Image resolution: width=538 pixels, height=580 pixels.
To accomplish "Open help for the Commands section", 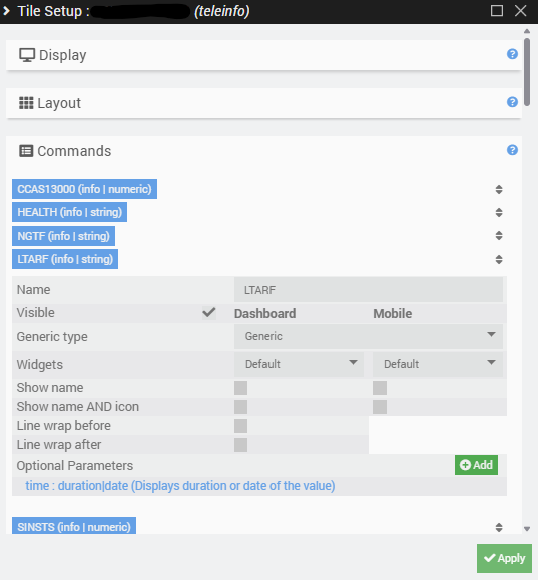I will 512,150.
